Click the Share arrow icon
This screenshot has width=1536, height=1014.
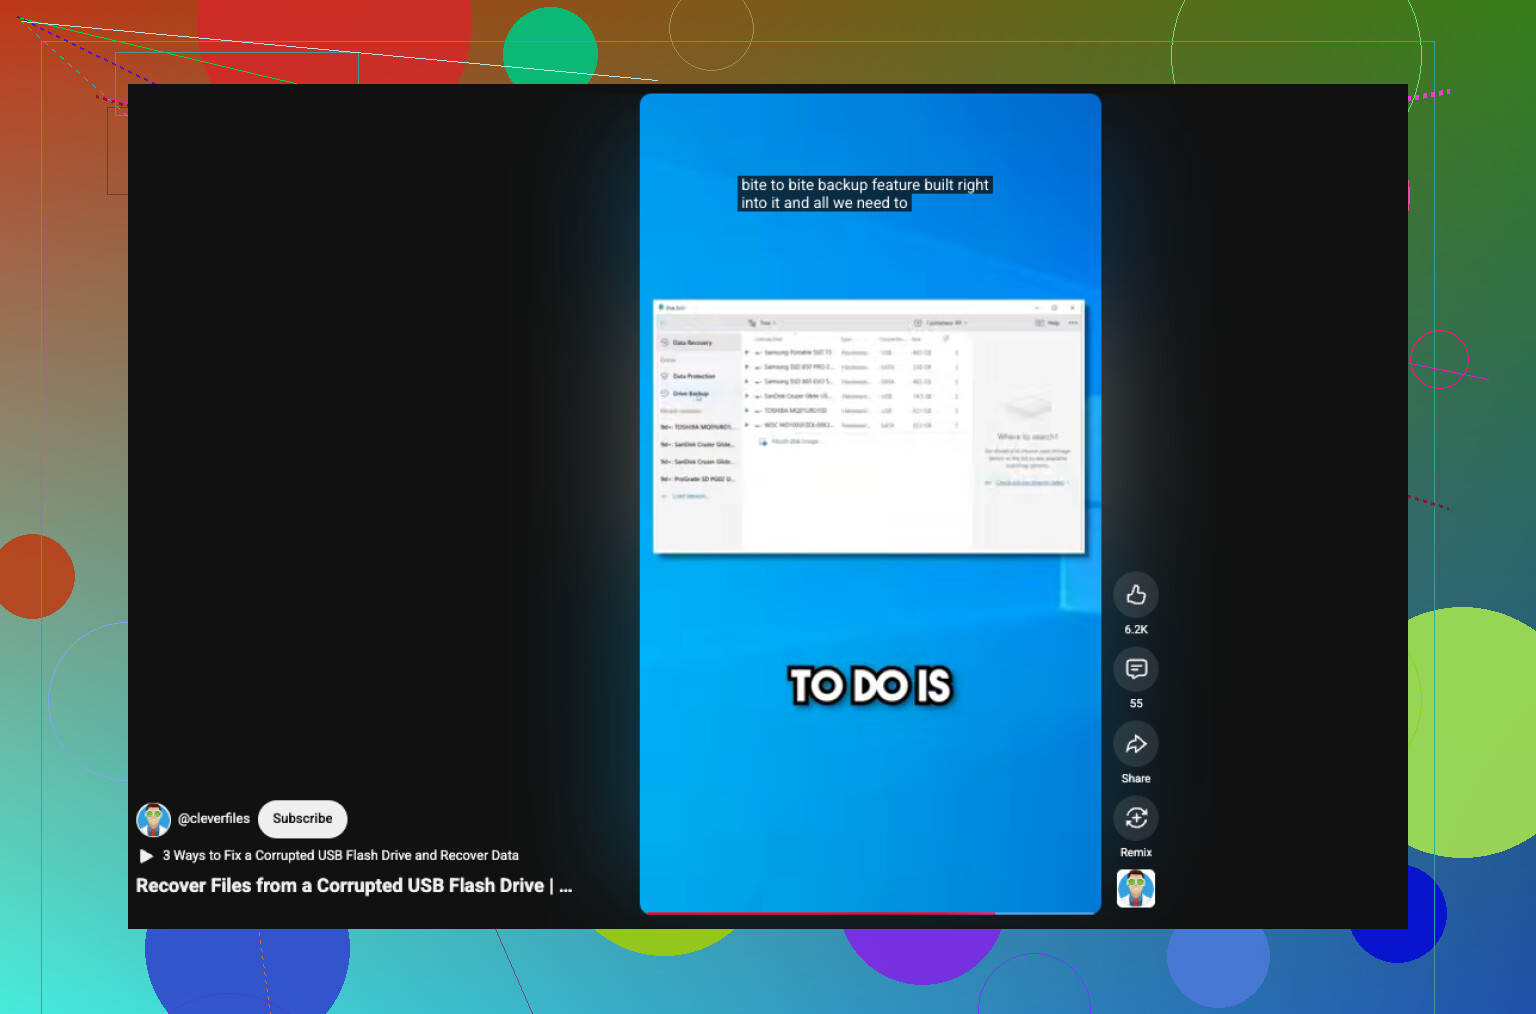(1136, 744)
